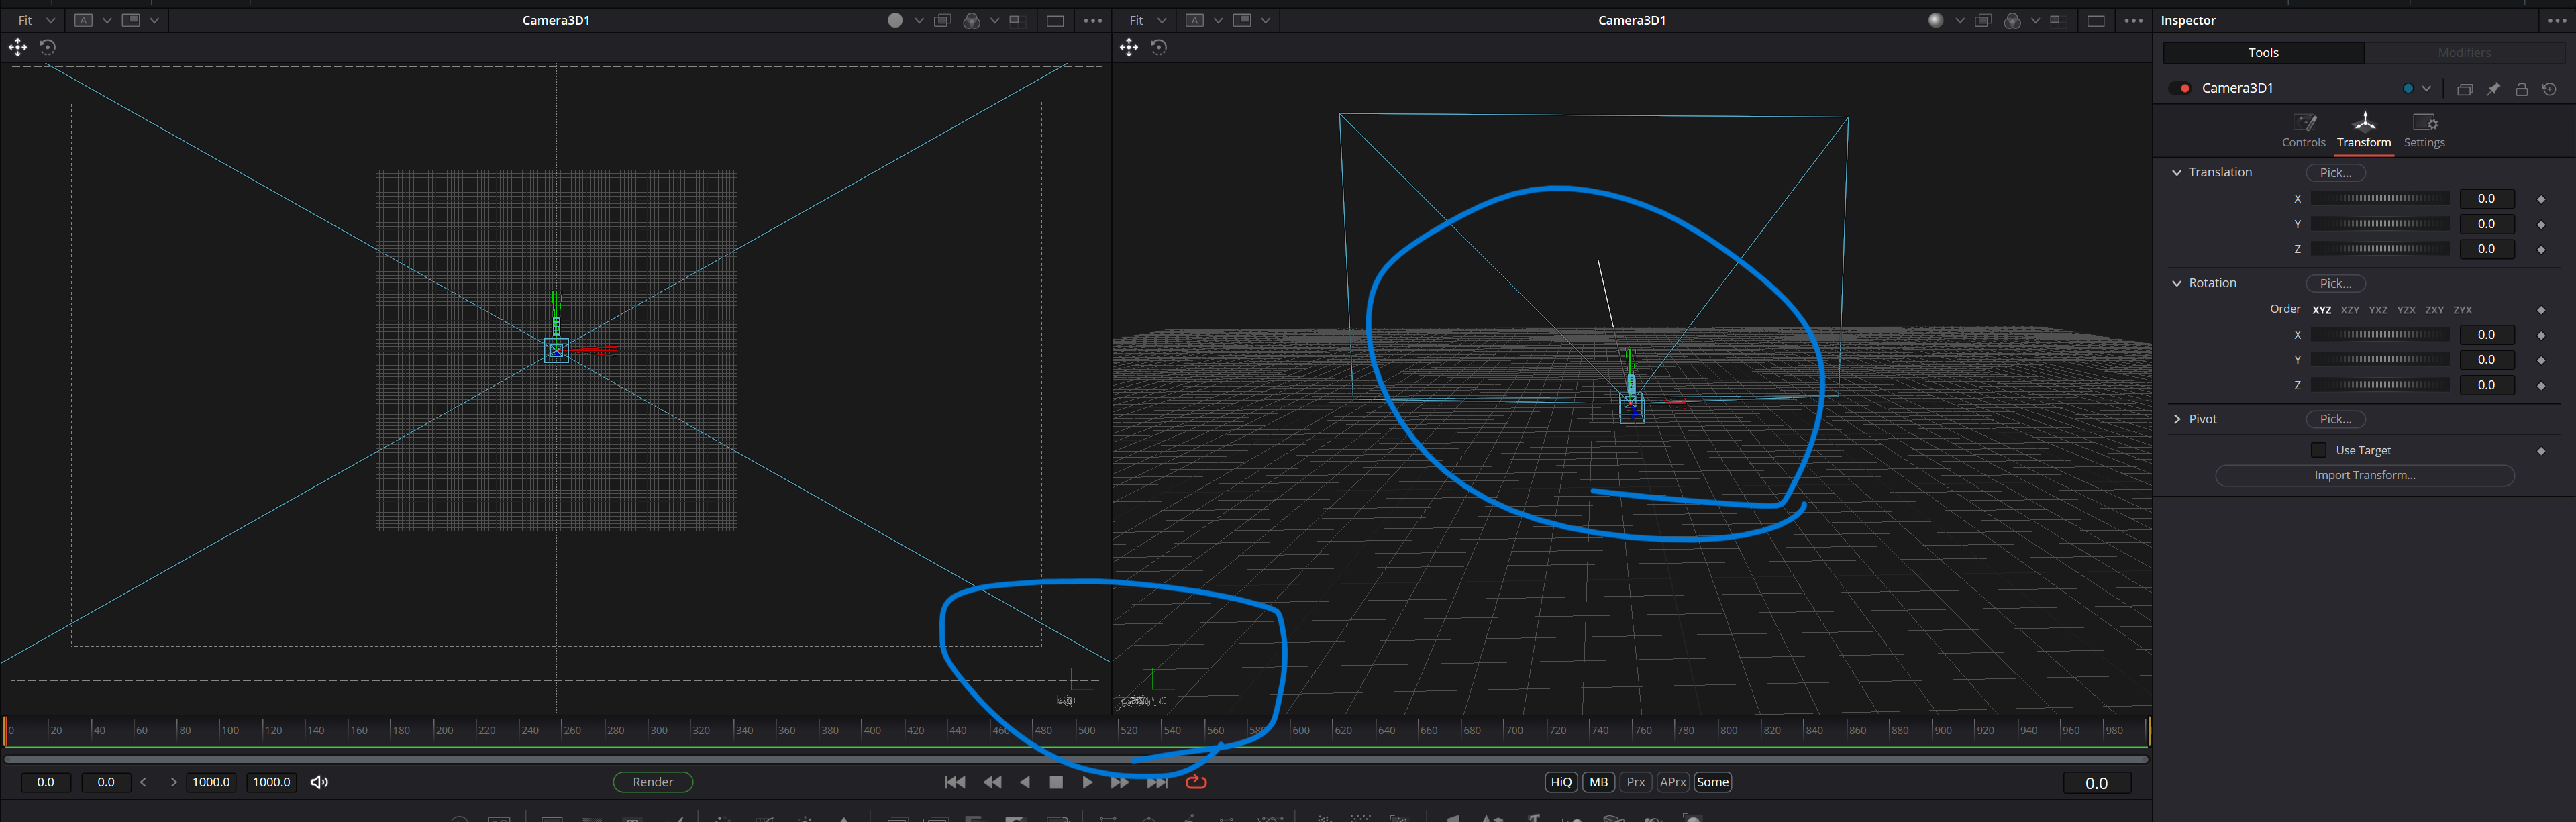This screenshot has height=822, width=2576.
Task: Collapse the Rotation section
Action: (x=2177, y=284)
